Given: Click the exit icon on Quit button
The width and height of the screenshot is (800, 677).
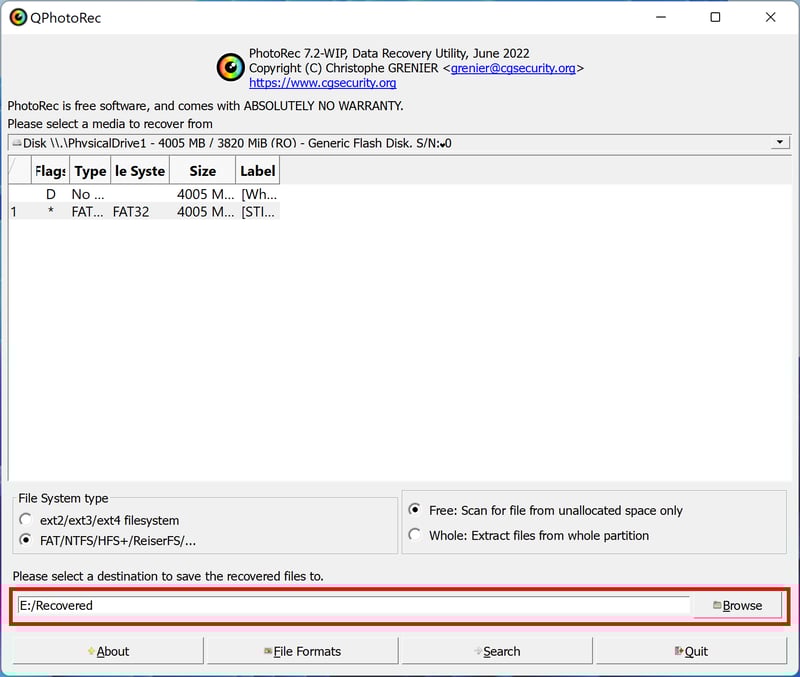Looking at the screenshot, I should point(677,652).
